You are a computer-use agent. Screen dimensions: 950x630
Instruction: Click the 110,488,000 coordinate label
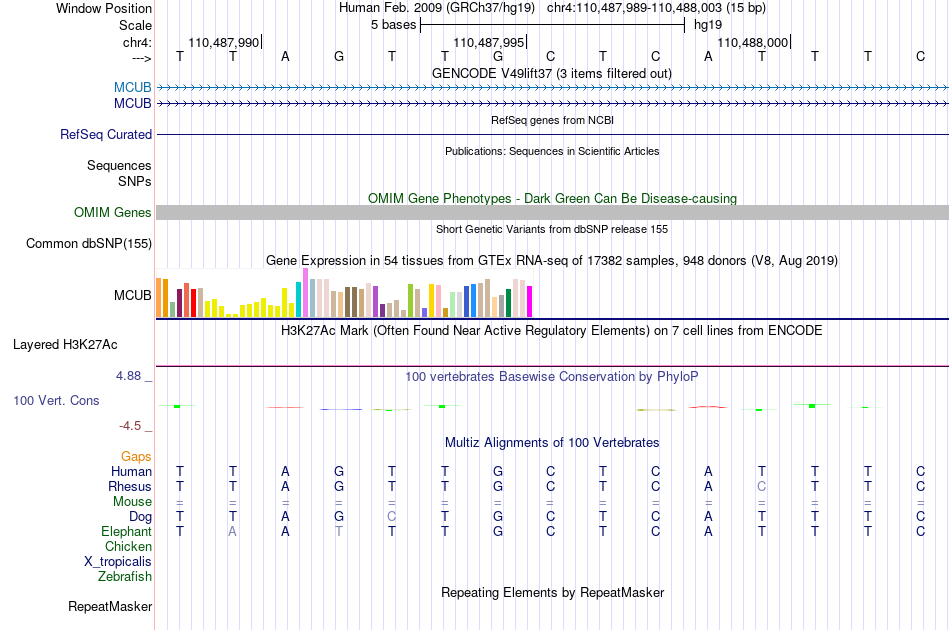click(752, 42)
